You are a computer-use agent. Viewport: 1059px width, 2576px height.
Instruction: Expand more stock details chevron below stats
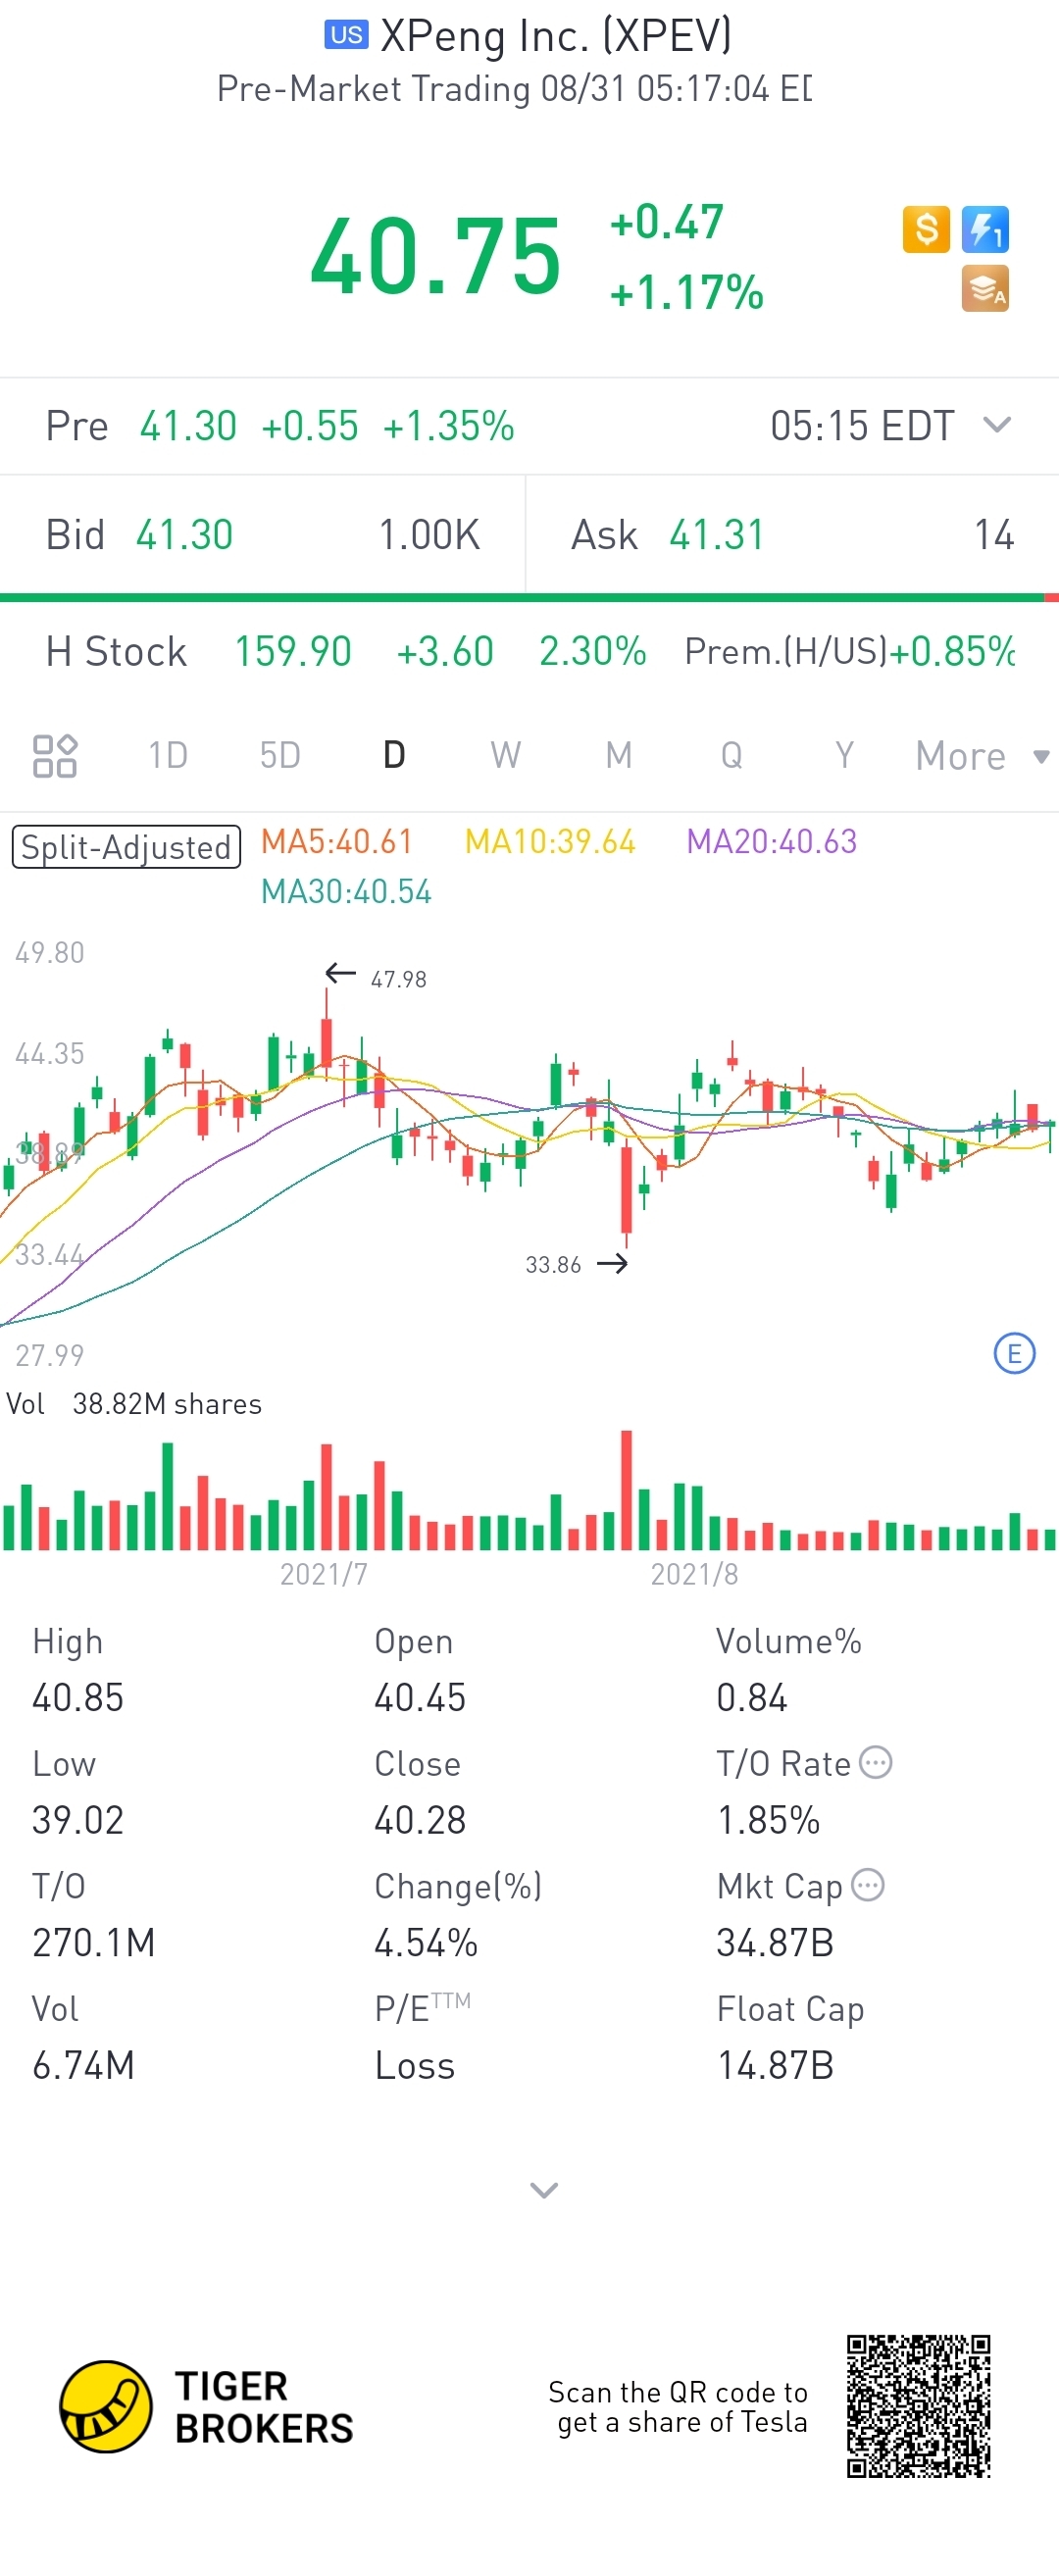(x=543, y=2190)
